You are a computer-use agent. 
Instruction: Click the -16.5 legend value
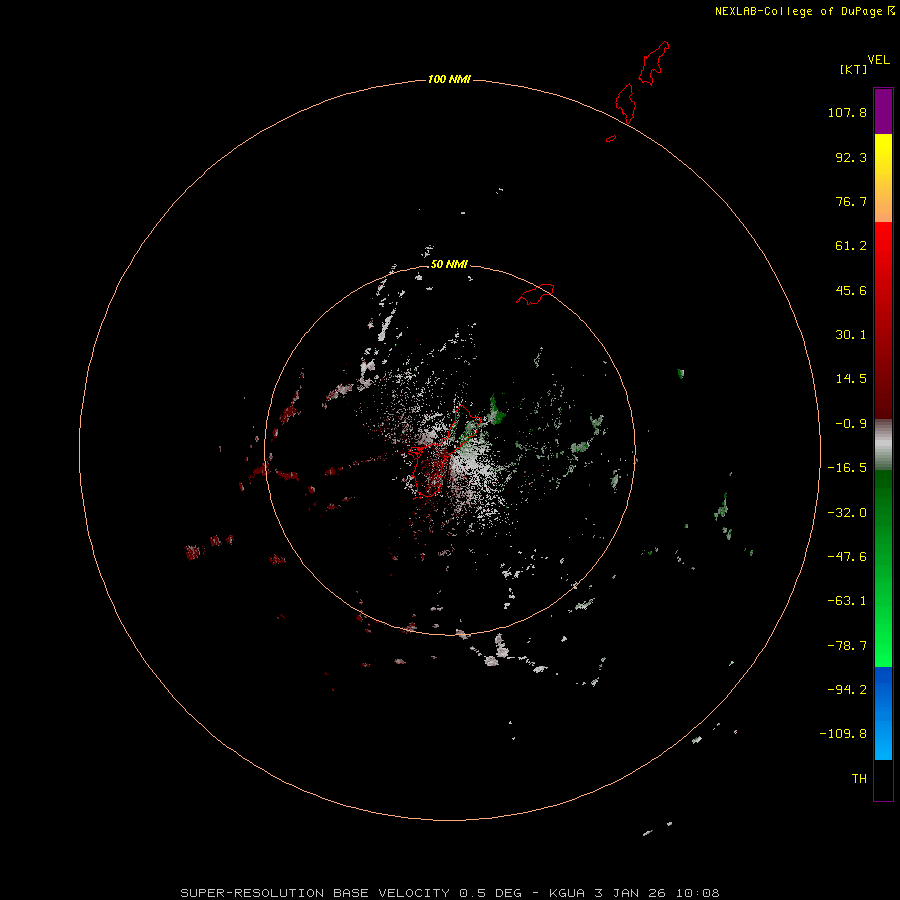point(847,468)
